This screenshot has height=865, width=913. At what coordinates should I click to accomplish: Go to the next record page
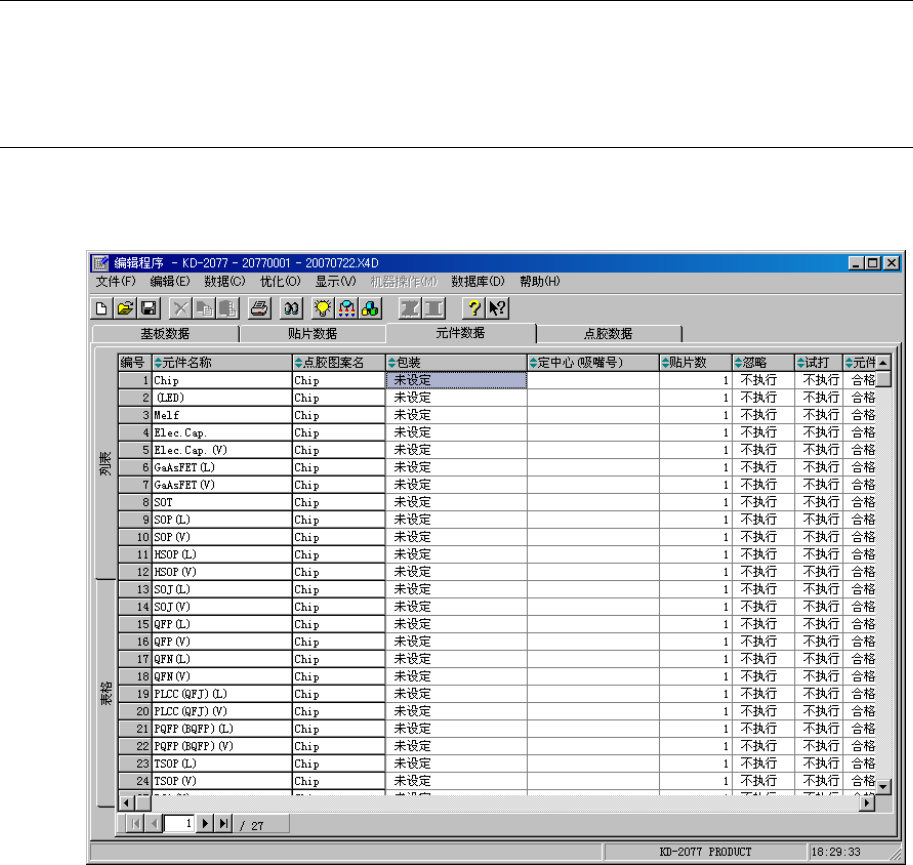tap(207, 824)
